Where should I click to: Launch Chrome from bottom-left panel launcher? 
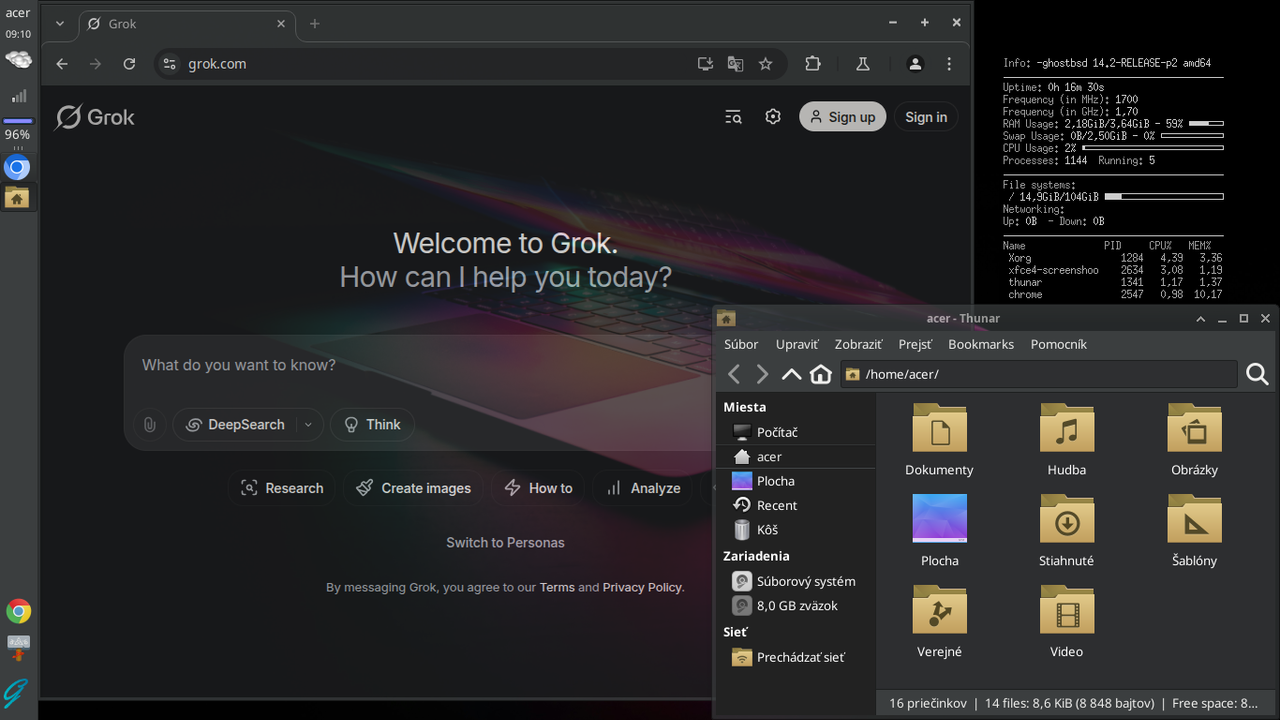coord(18,611)
